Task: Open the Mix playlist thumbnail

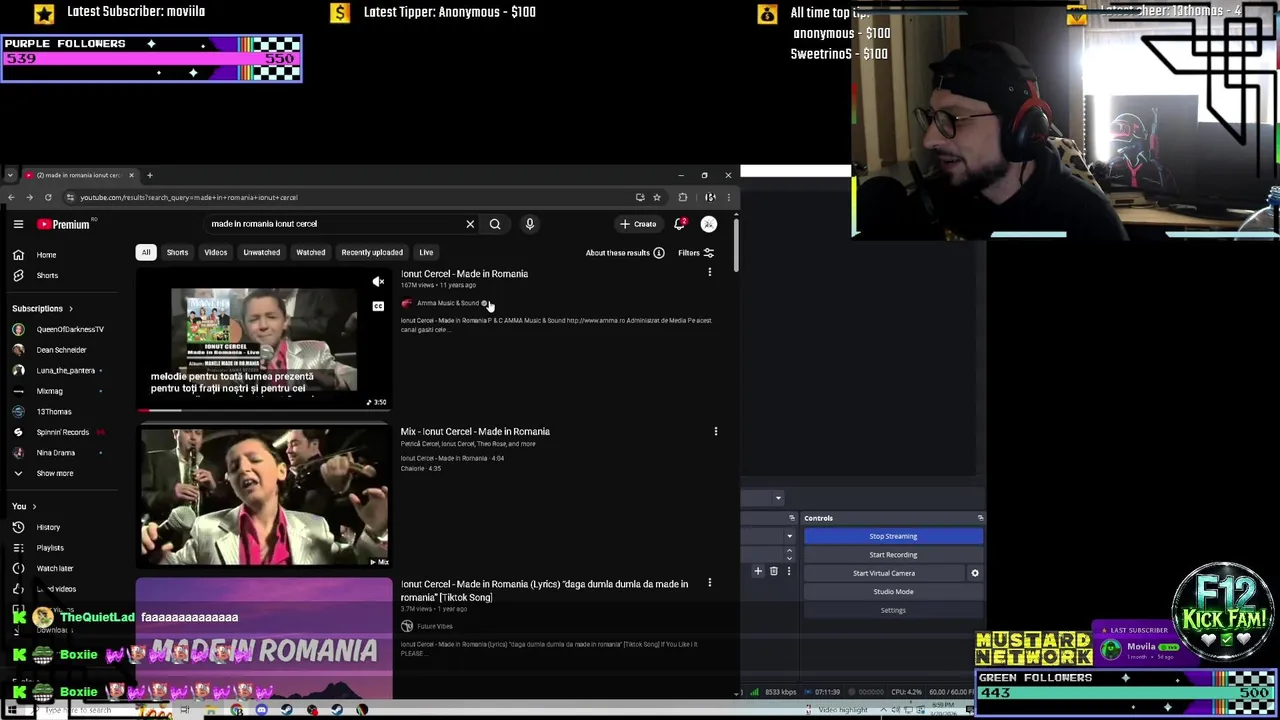Action: tap(264, 496)
